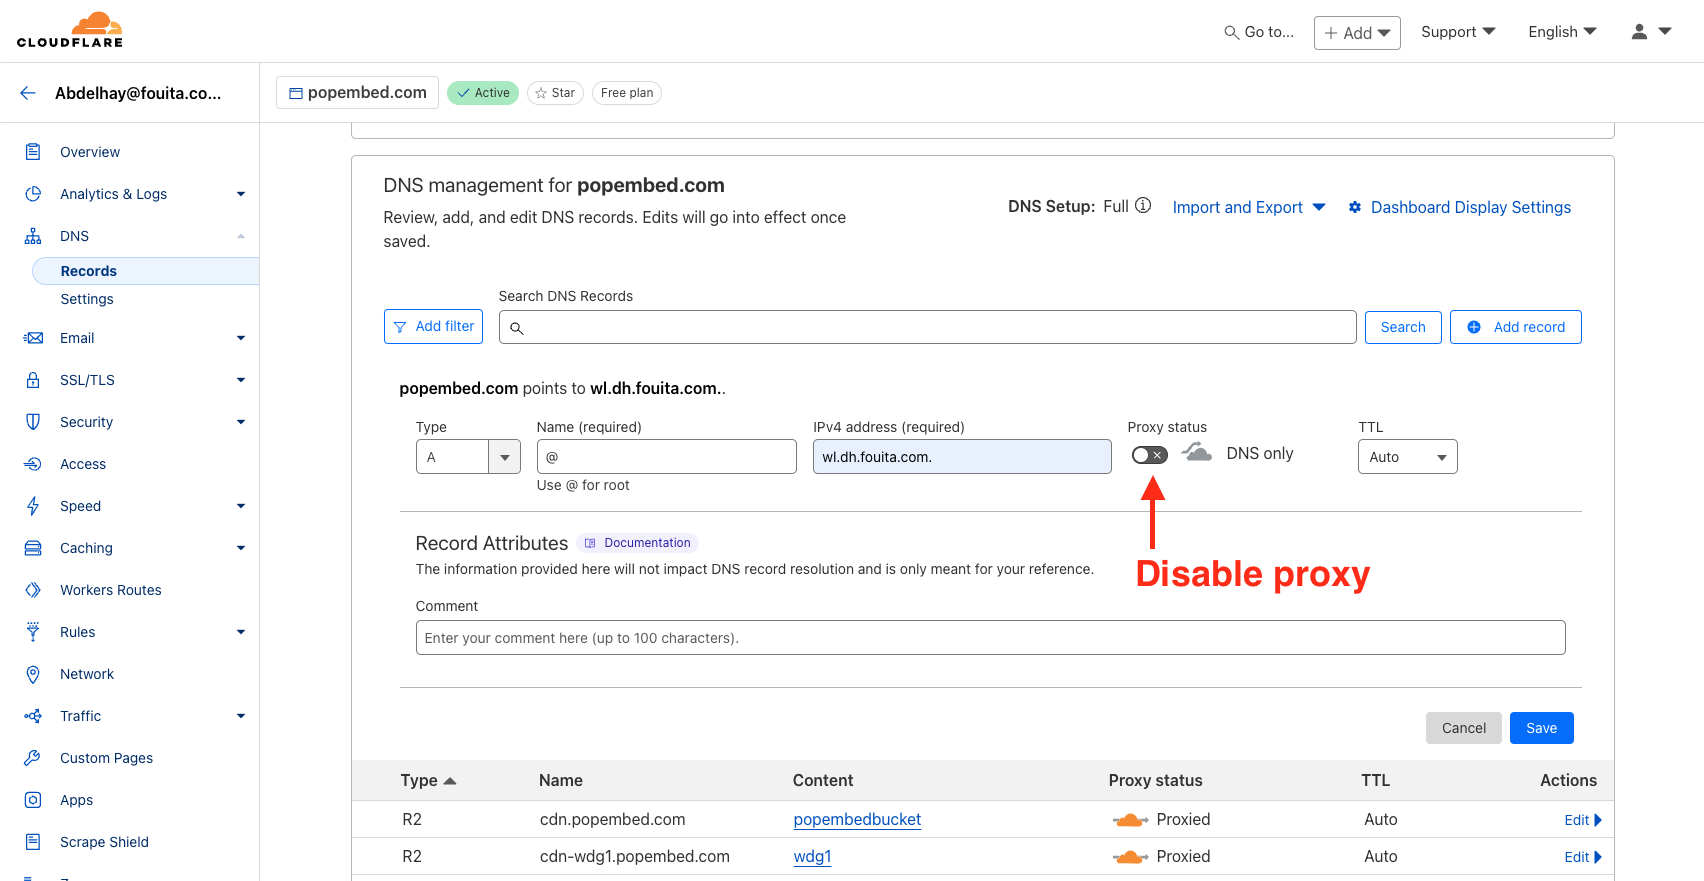Click the Speed lightning bolt icon
1704x881 pixels.
click(33, 506)
